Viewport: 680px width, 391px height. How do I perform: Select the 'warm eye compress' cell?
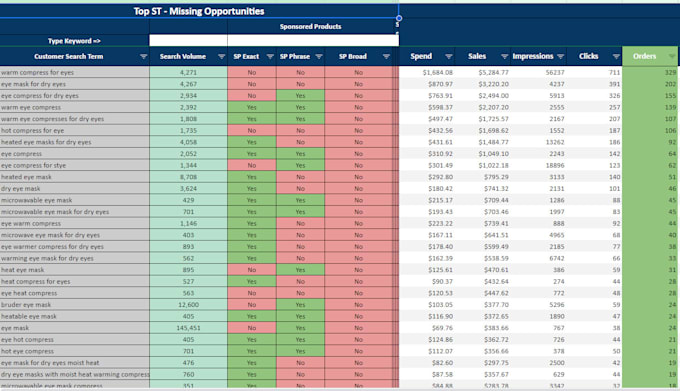(x=75, y=108)
